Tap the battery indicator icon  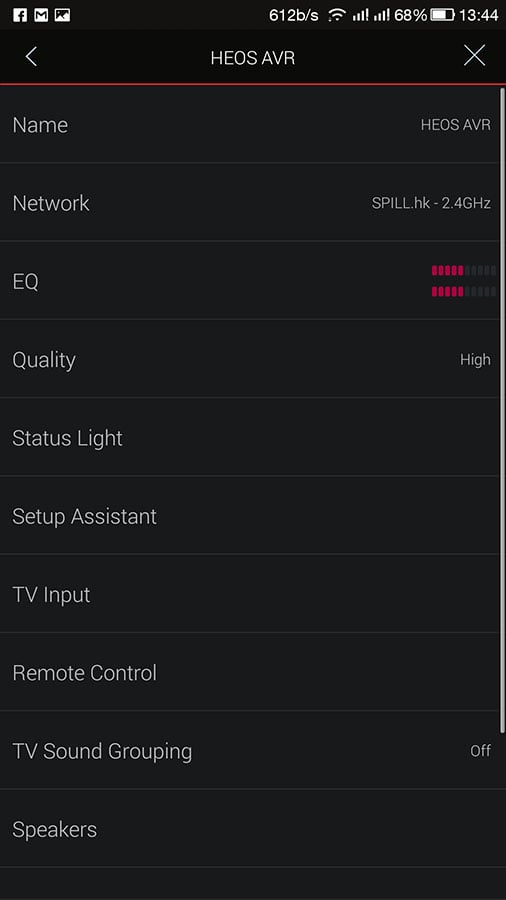coord(442,15)
